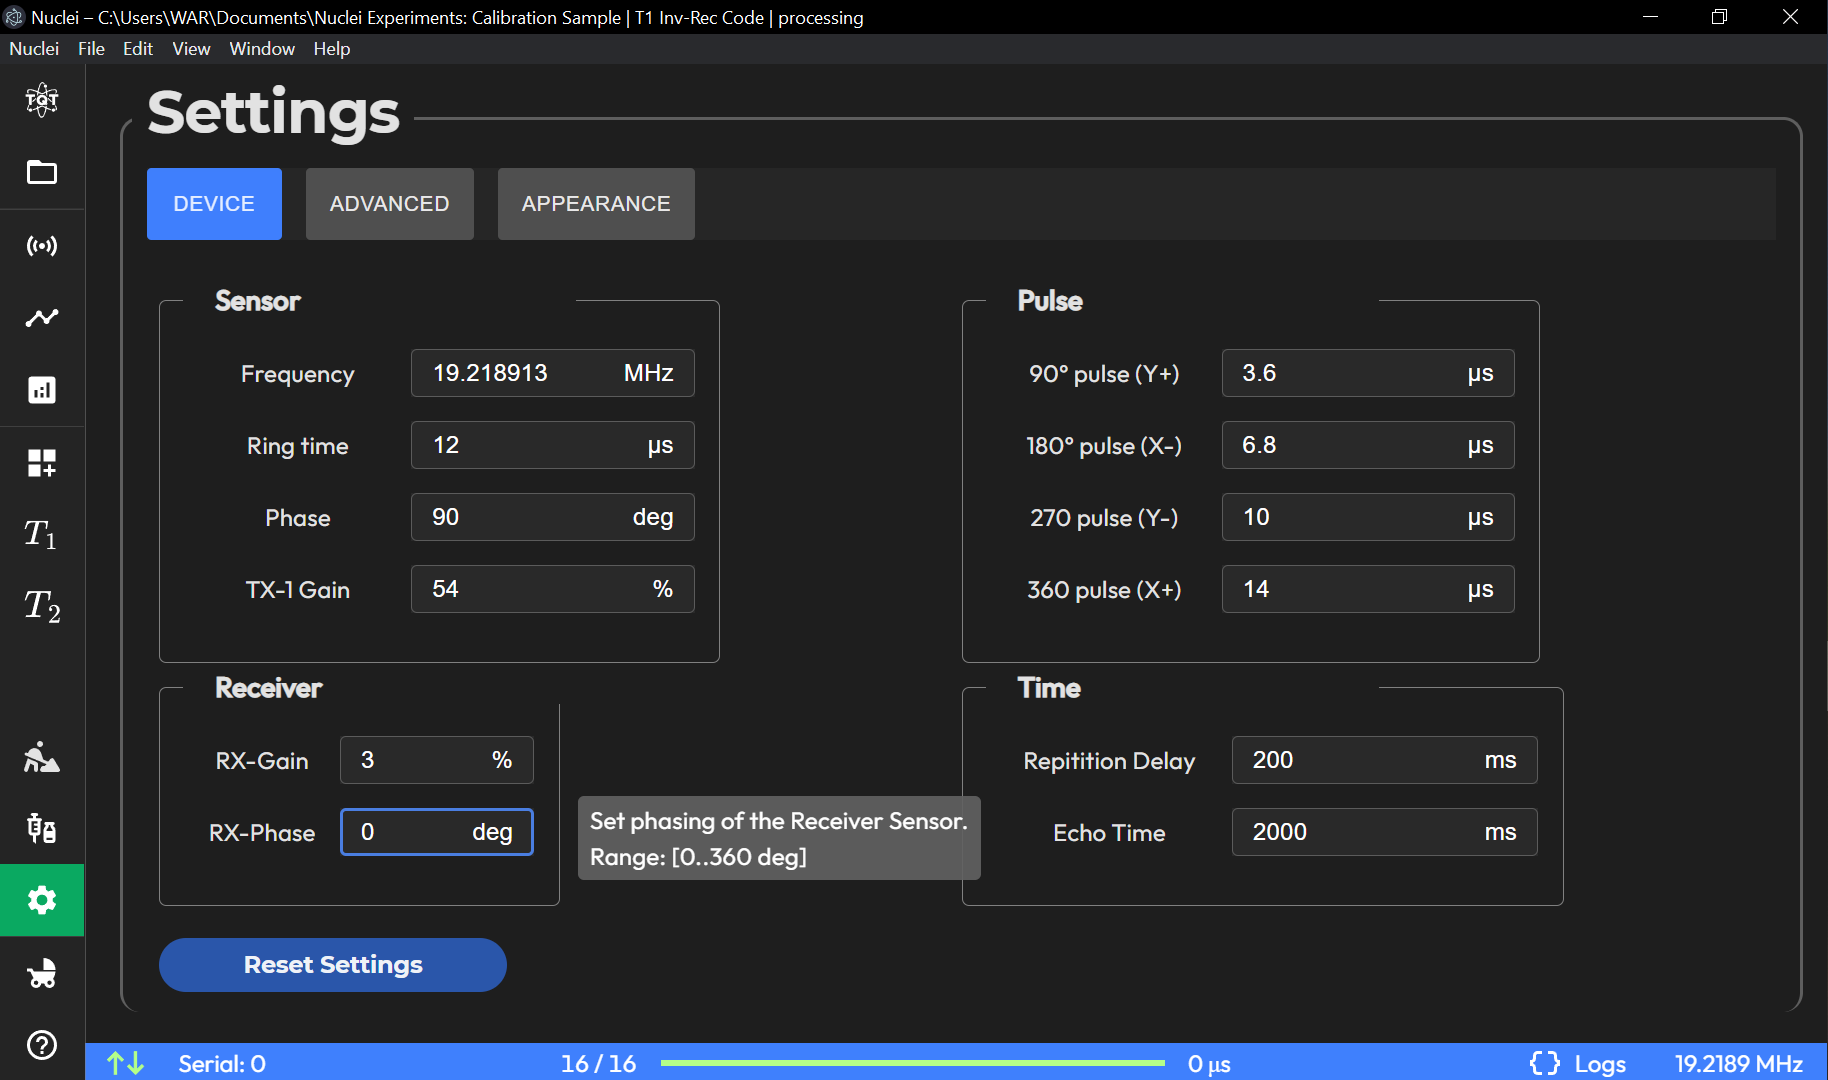
Task: Click the Reset Settings button
Action: pos(333,965)
